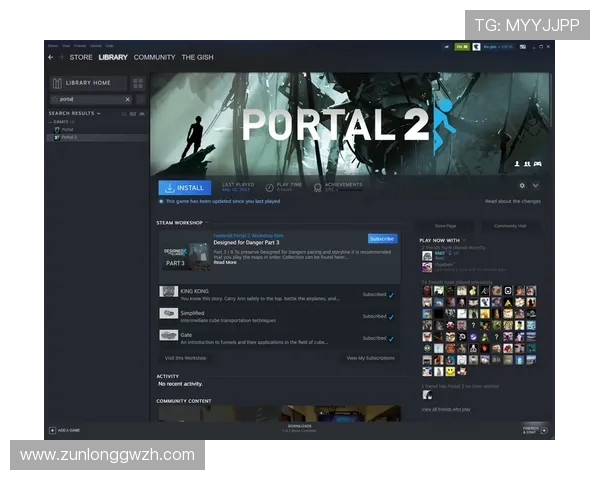Go forward with the right arrow

tap(61, 57)
